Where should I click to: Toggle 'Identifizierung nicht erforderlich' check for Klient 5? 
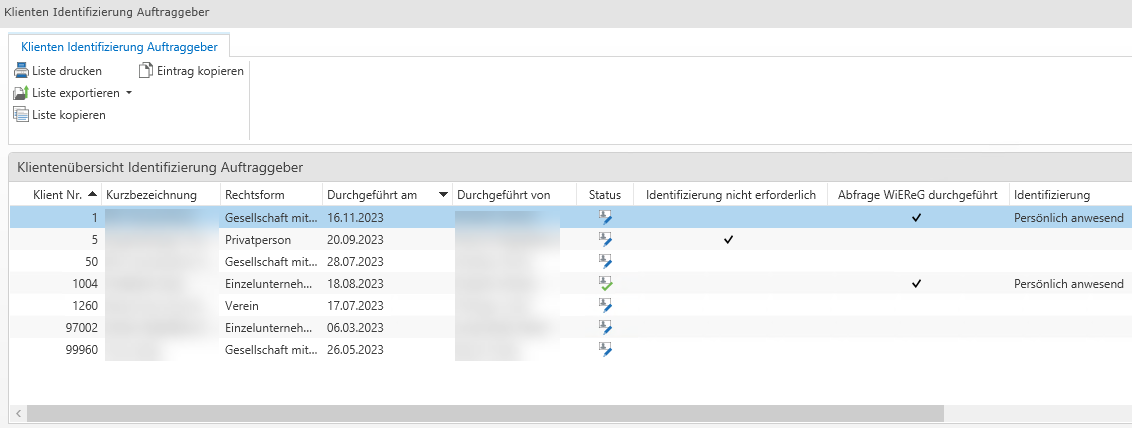728,240
